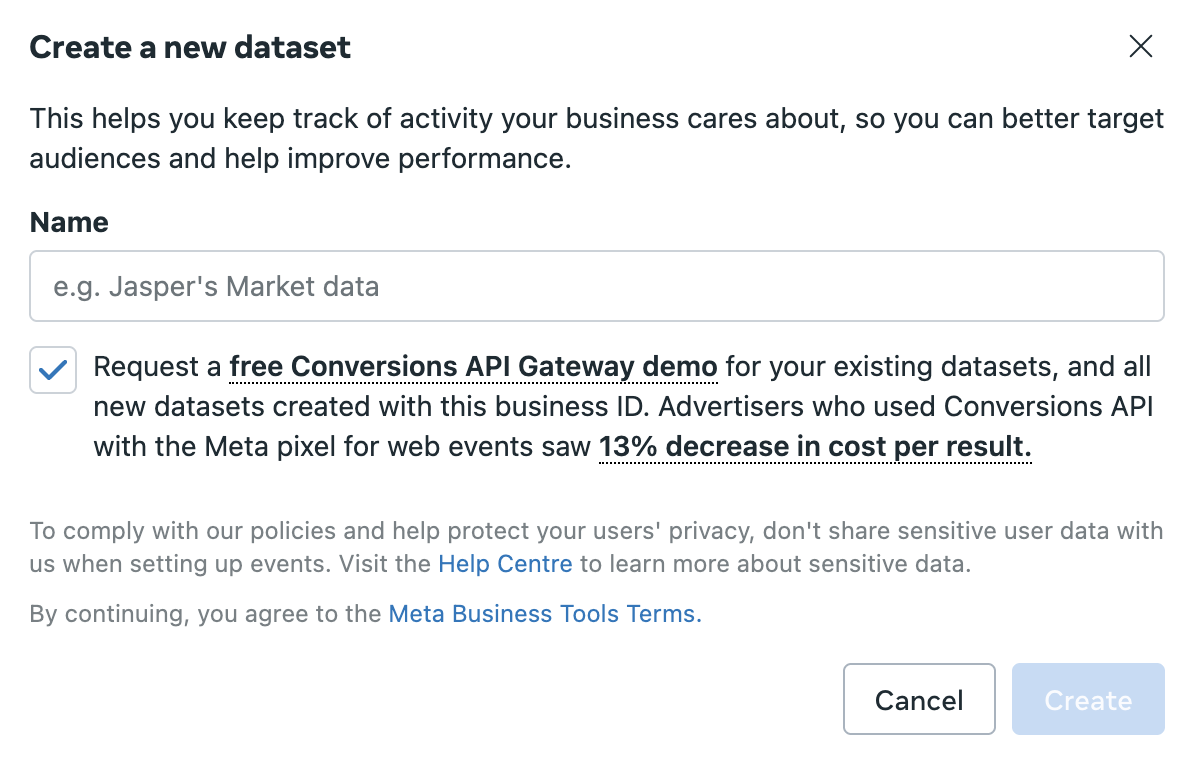
Task: Click "13% decrease in cost per result" text
Action: [x=815, y=447]
